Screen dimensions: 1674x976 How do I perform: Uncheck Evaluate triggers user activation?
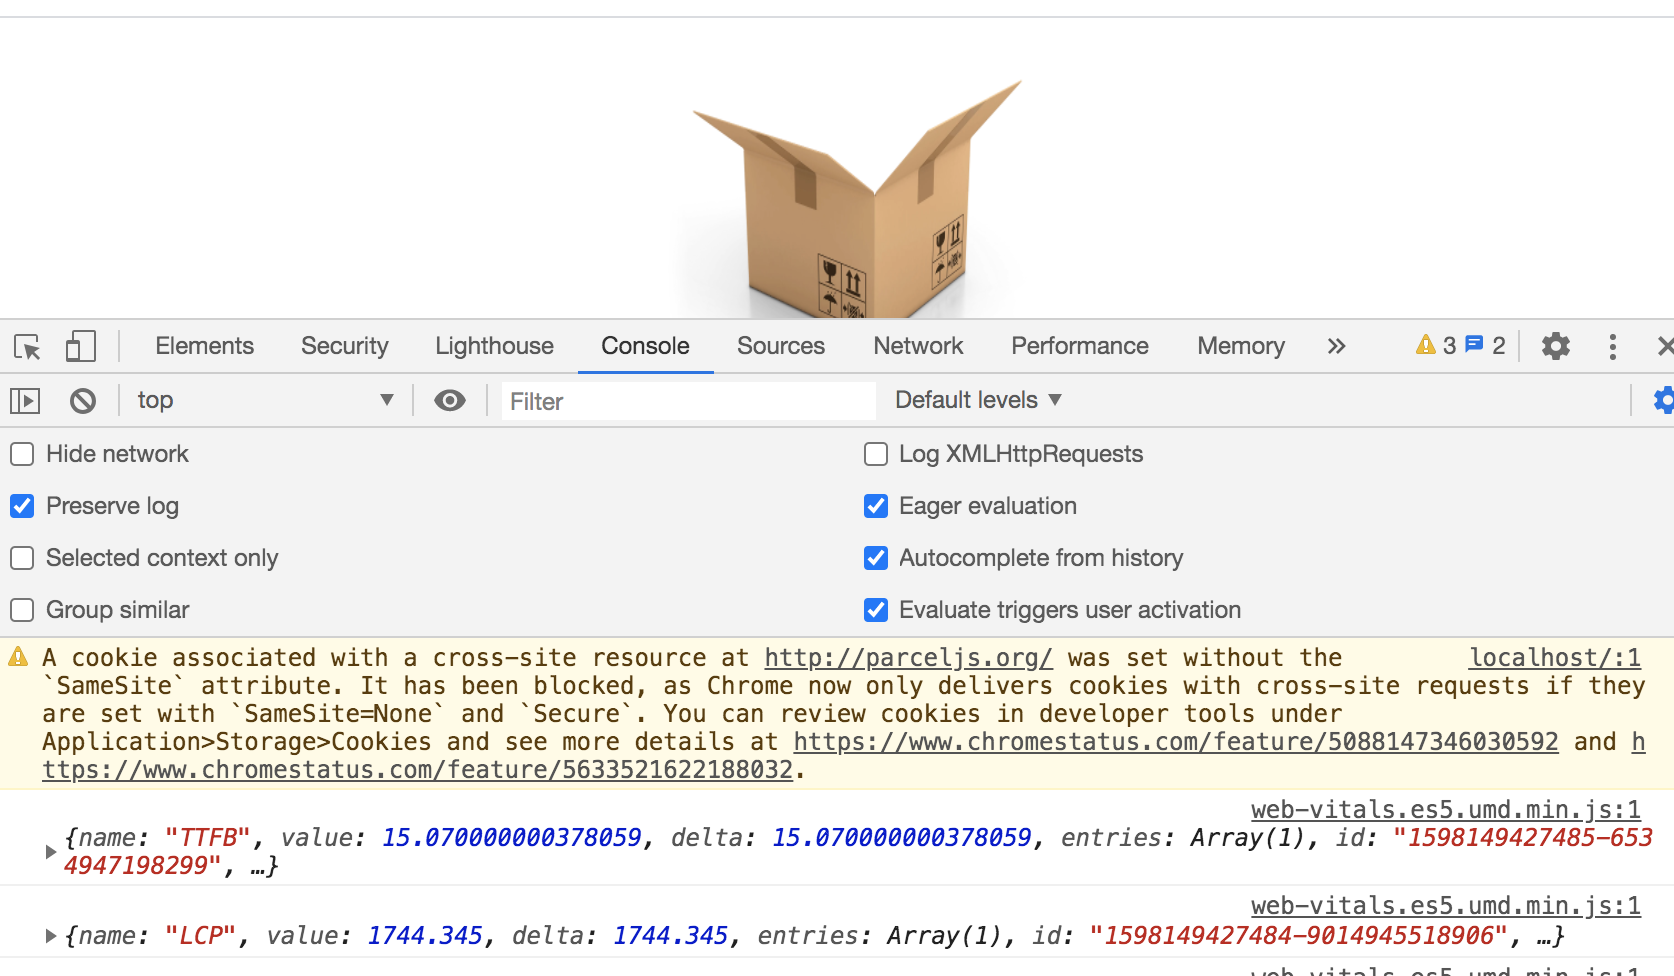coord(876,610)
